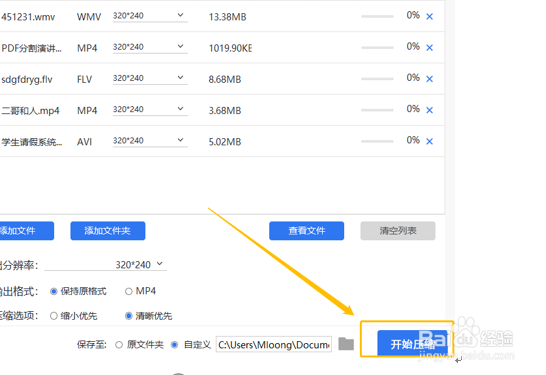This screenshot has height=375, width=546.
Task: Select 自定义 save location option
Action: point(174,345)
